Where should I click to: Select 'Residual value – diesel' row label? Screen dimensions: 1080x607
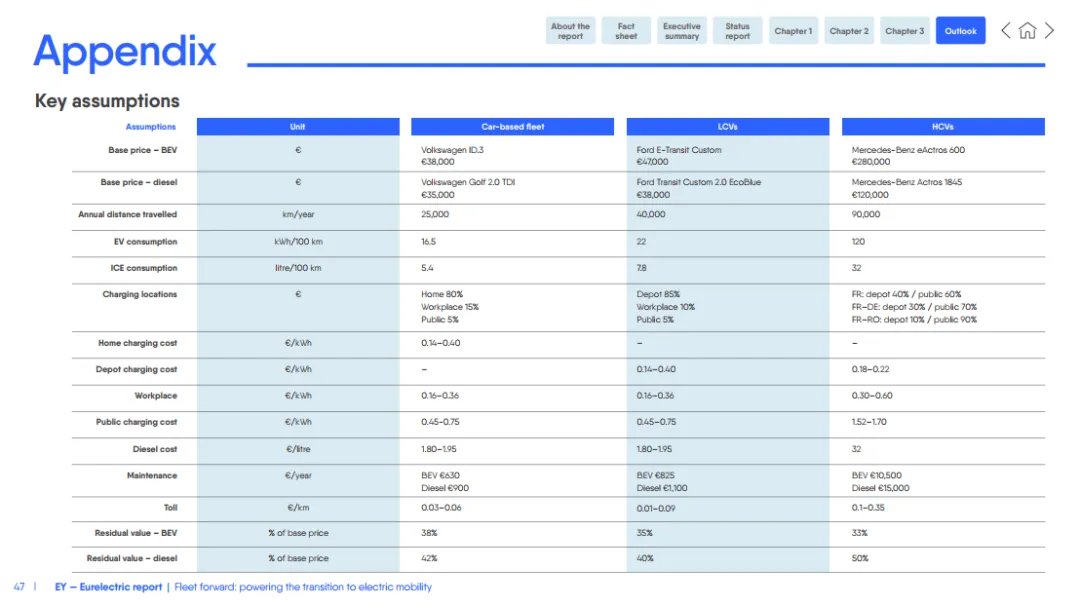coord(132,559)
